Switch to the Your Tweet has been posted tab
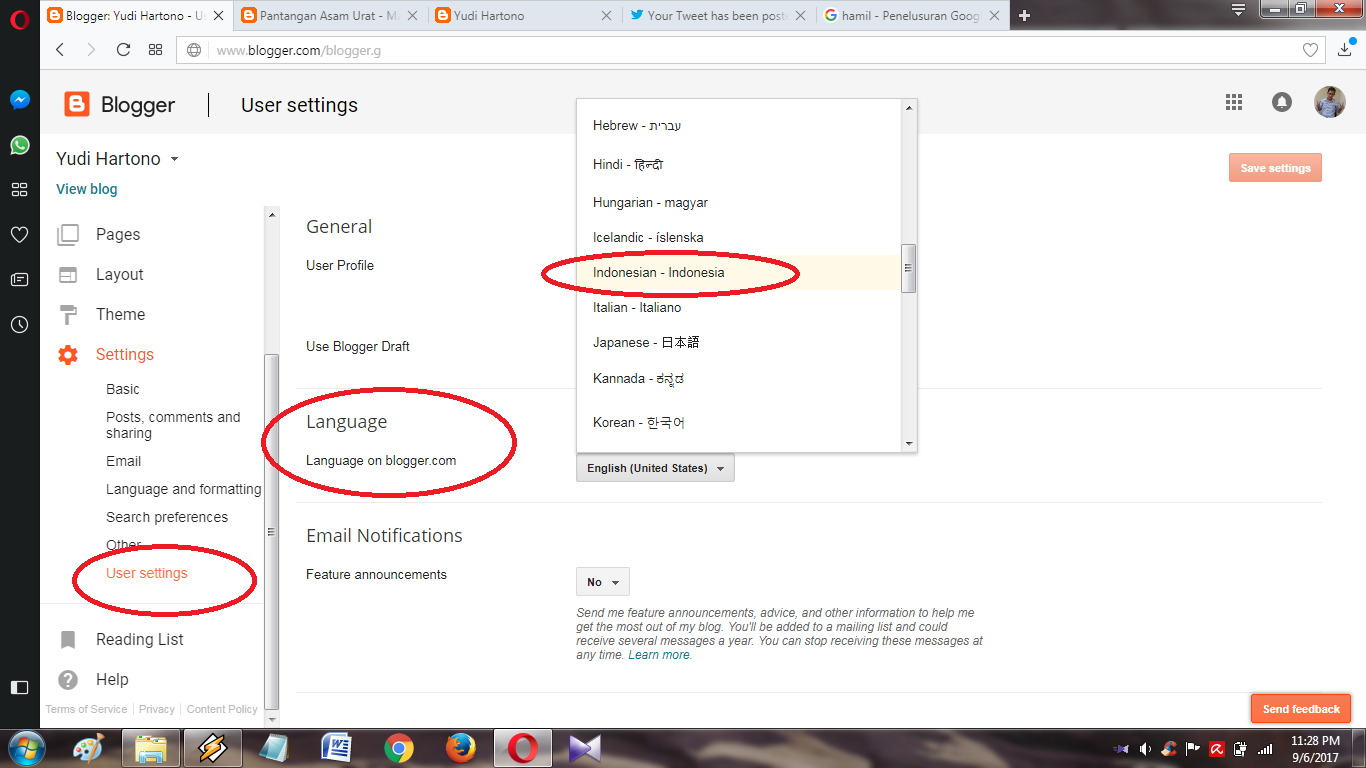The height and width of the screenshot is (768, 1366). click(717, 15)
